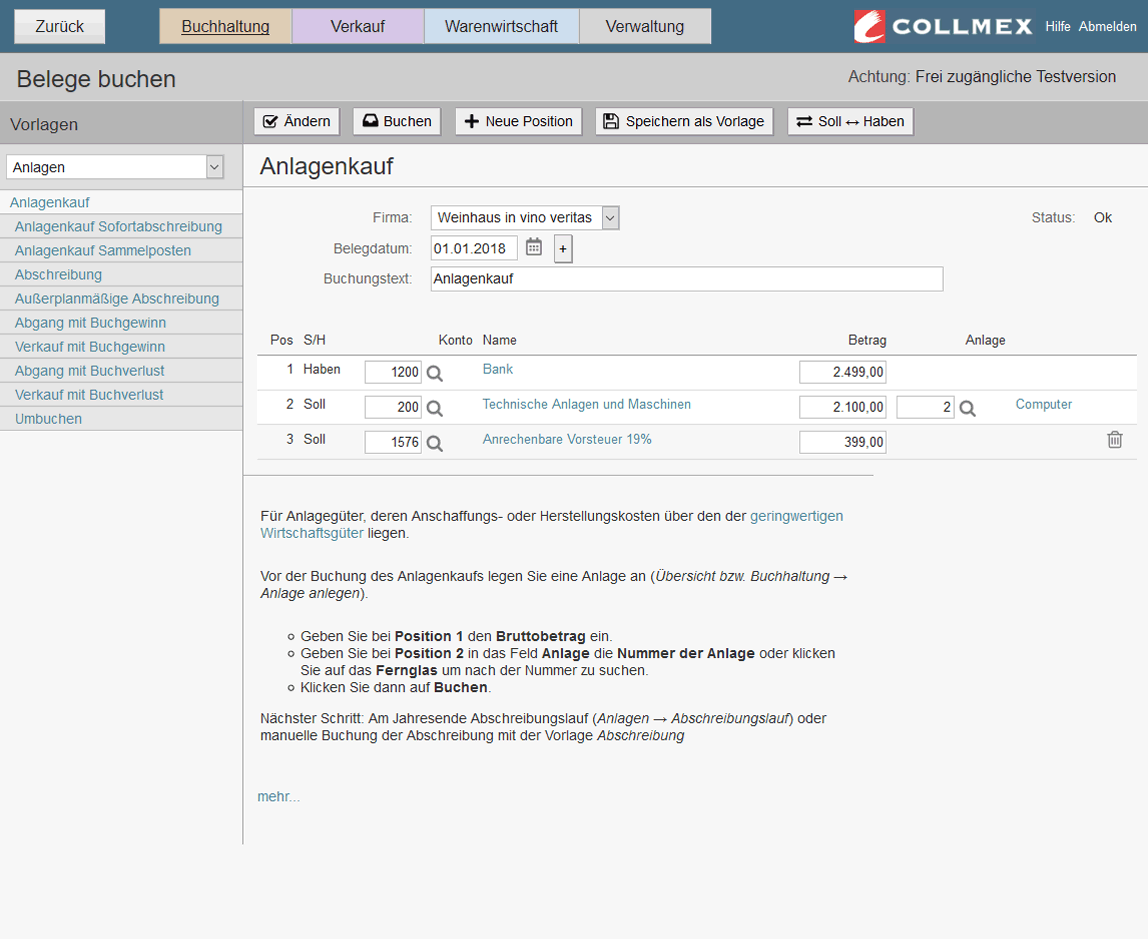Viewport: 1148px width, 939px height.
Task: Add a Neue Position
Action: point(518,121)
